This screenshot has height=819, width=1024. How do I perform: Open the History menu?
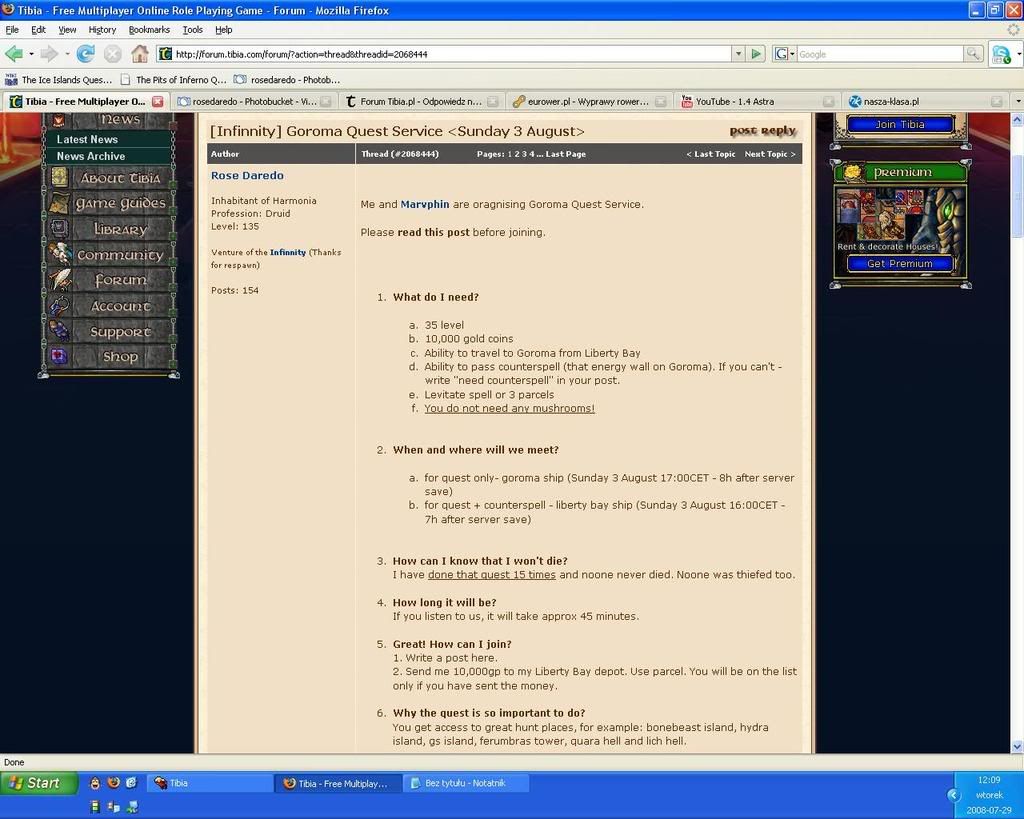coord(102,29)
